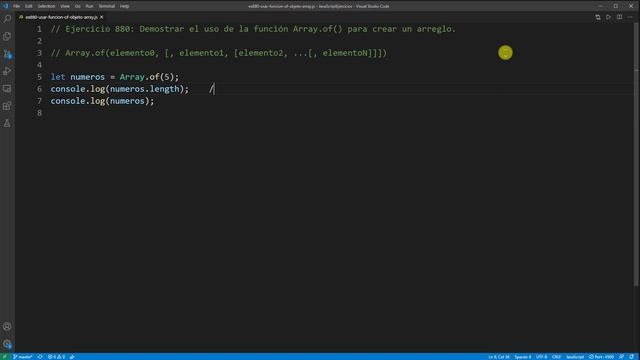
Task: Maximize the VS Code window
Action: click(x=616, y=6)
